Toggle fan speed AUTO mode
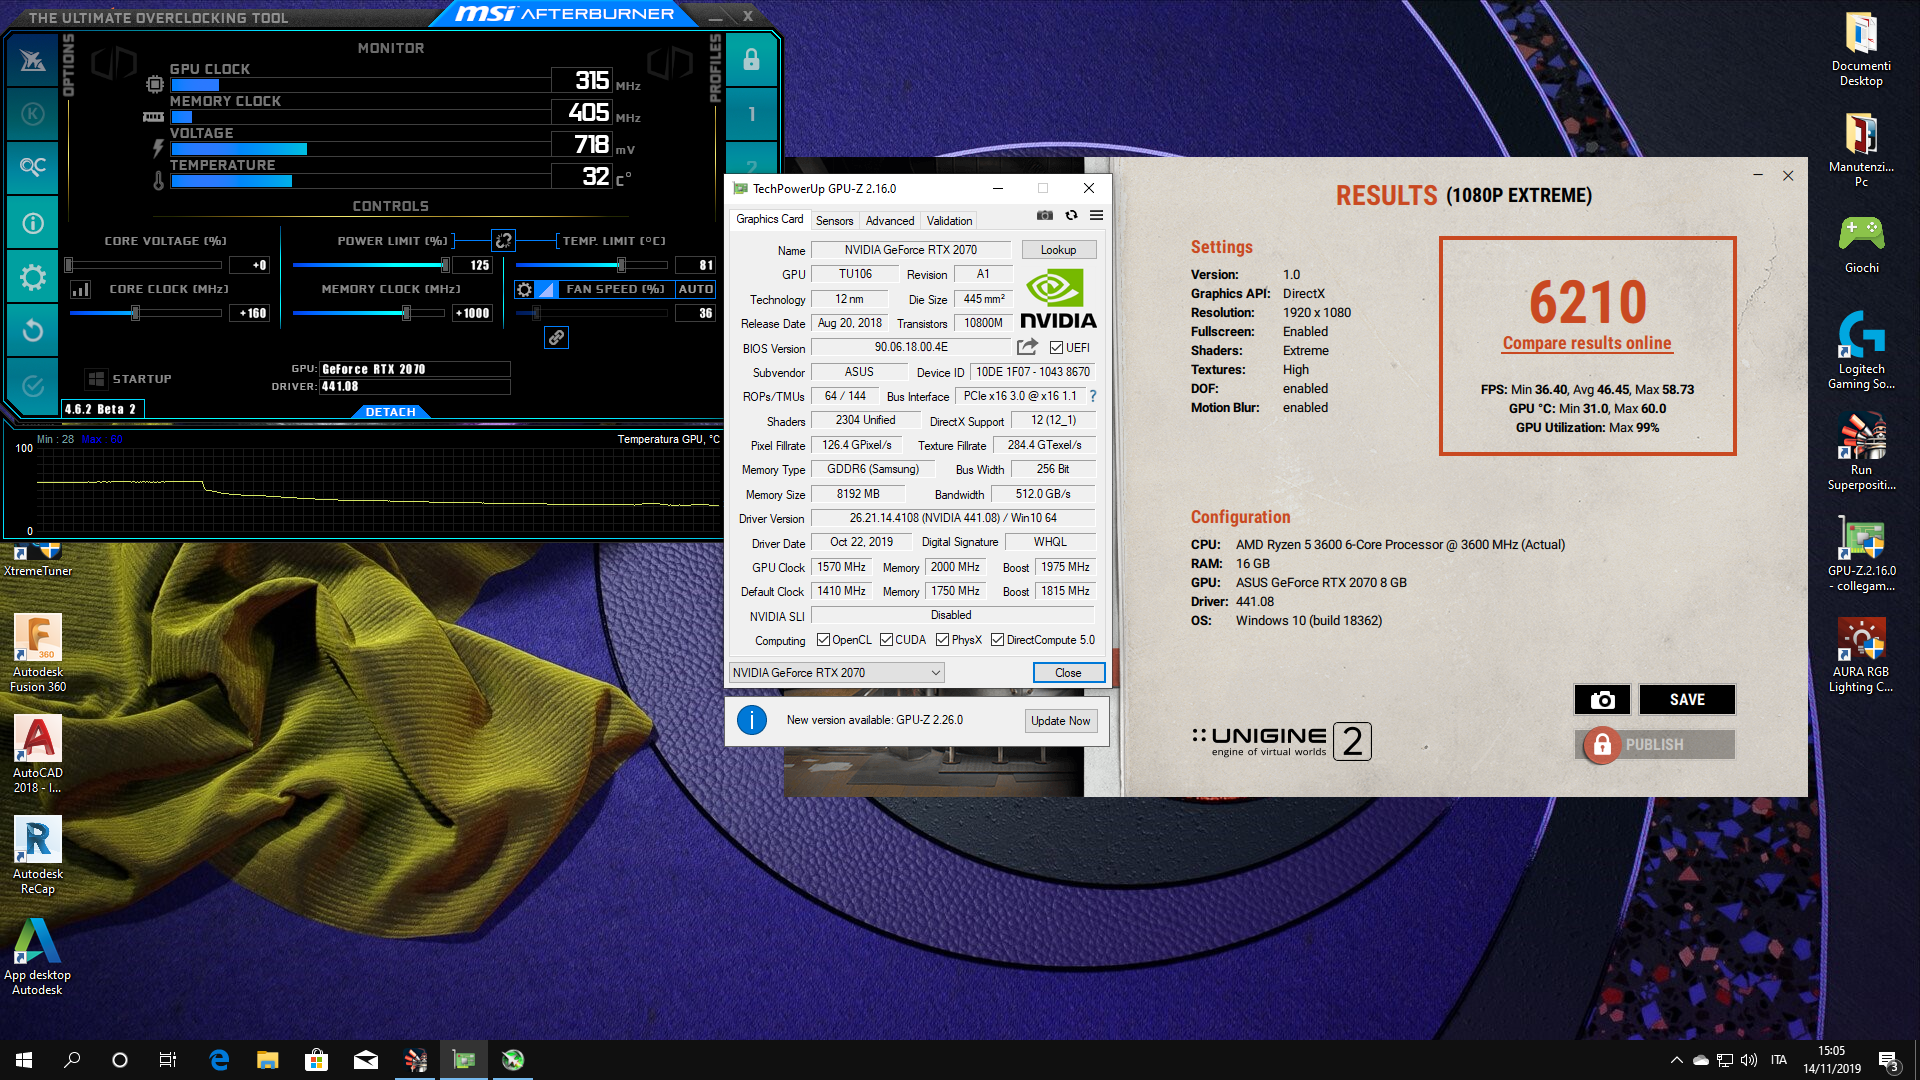This screenshot has width=1920, height=1080. (696, 289)
